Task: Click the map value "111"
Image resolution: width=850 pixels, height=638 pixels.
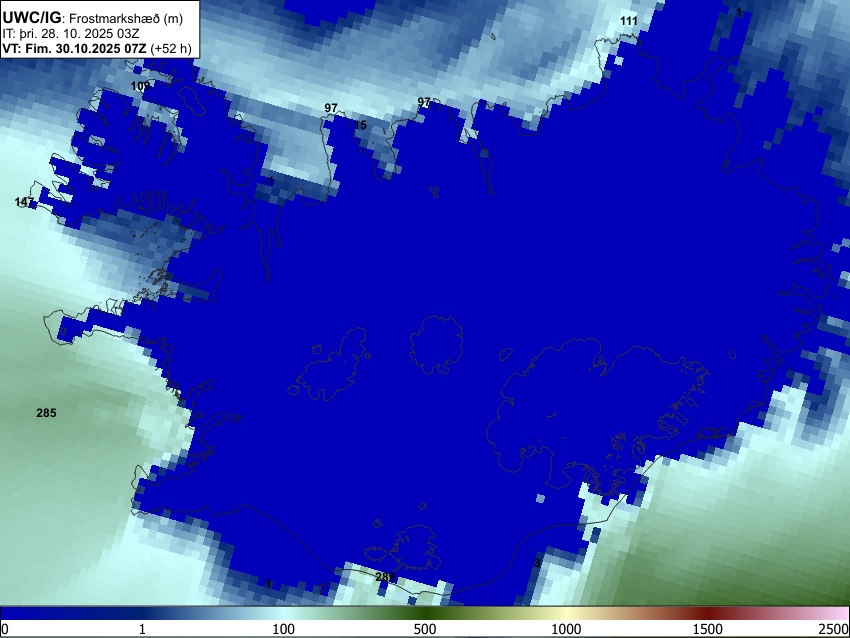Action: click(x=629, y=21)
